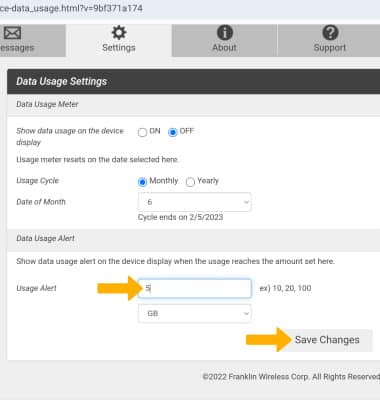Open the GB unit dropdown
This screenshot has height=400, width=380.
[195, 314]
